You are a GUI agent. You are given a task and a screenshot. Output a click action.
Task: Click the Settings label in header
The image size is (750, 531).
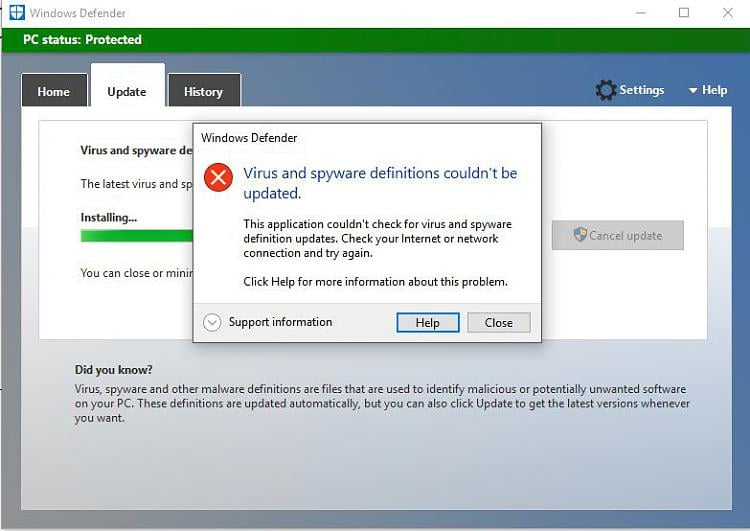tap(642, 90)
